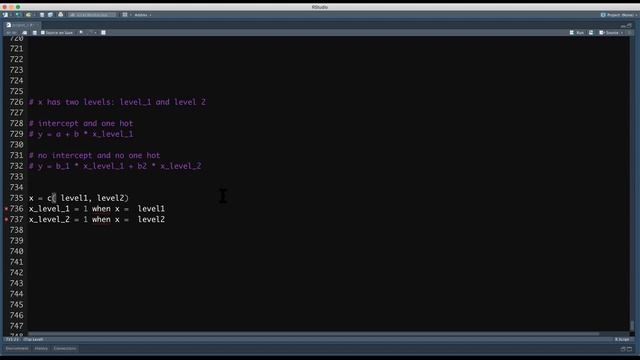Click comment '# x has two levels' line
Screen dimensions: 640x360
[x=118, y=102]
